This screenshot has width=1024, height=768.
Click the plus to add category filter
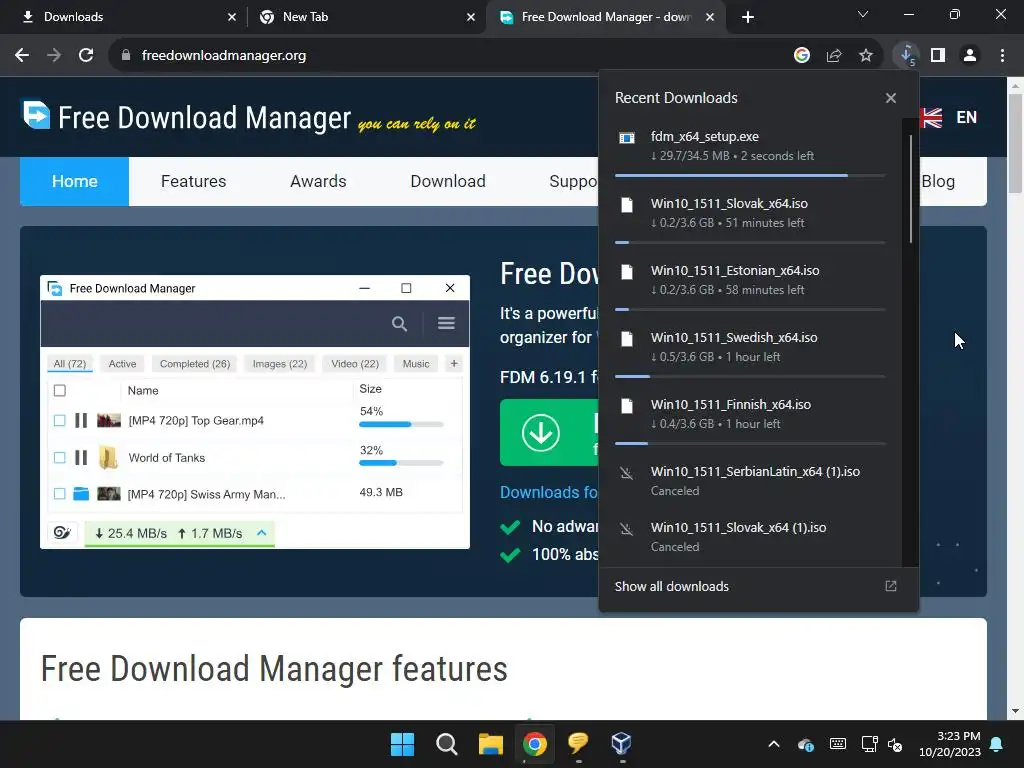coord(454,363)
